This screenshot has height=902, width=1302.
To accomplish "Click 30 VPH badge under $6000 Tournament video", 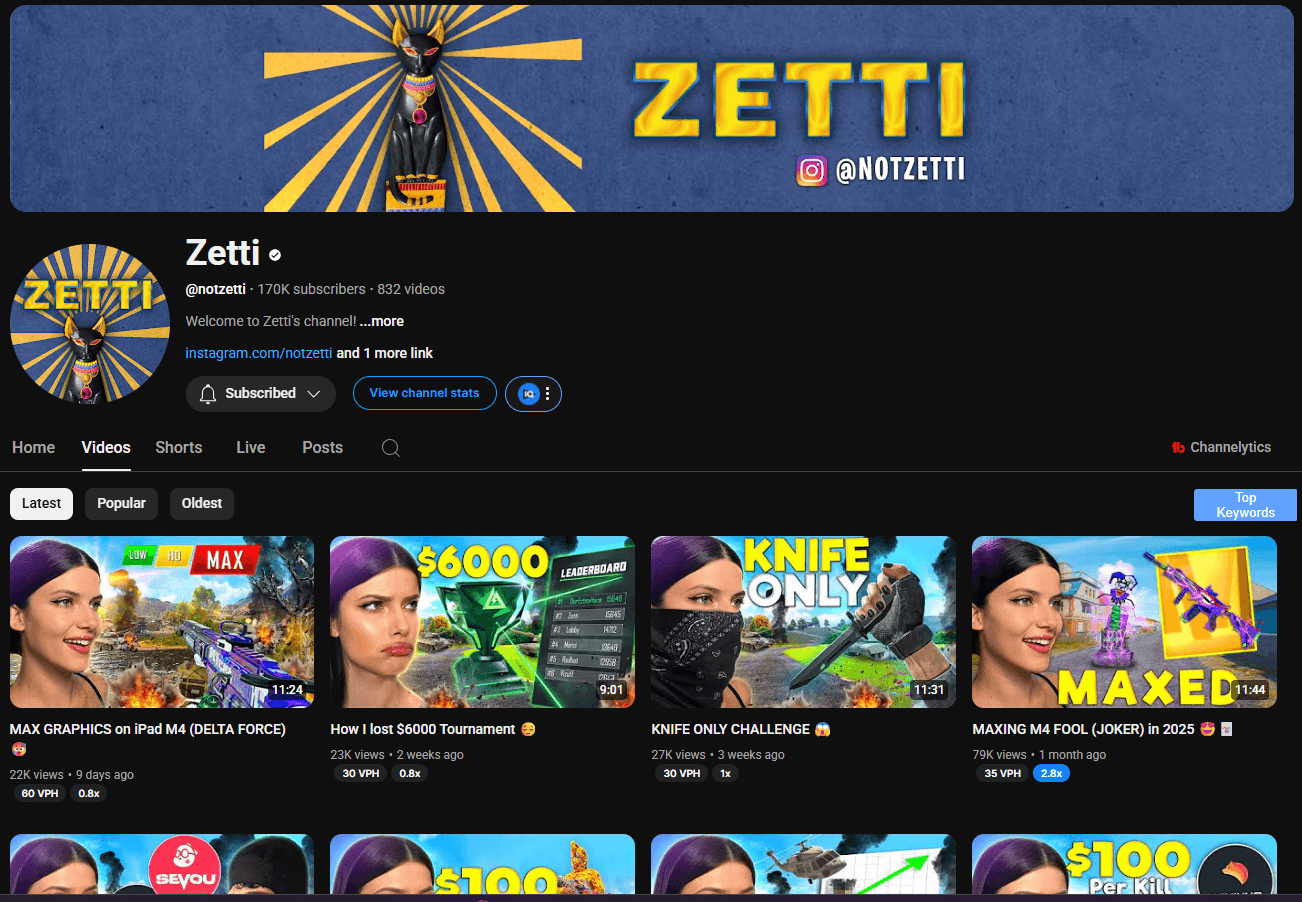I will [x=360, y=774].
